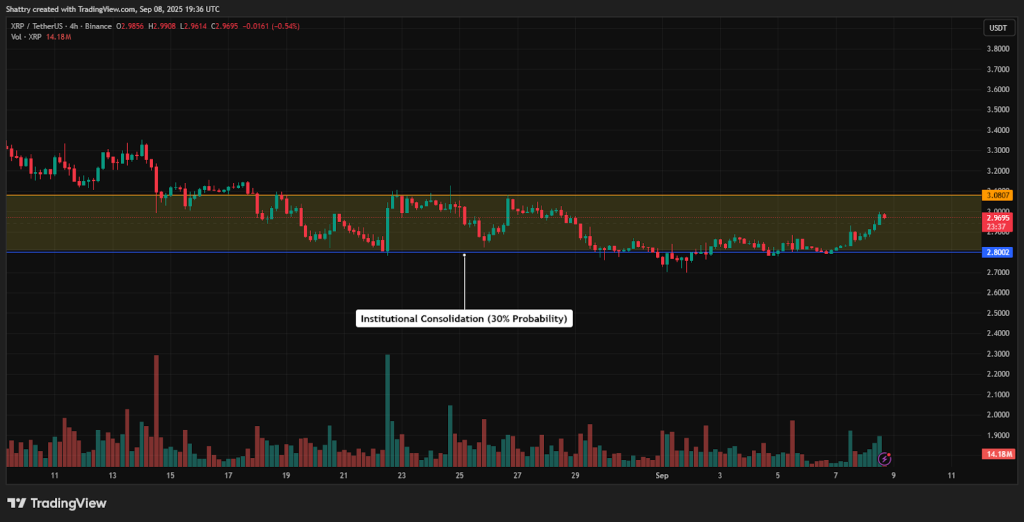Click the tallest green volume bar

coord(387,410)
